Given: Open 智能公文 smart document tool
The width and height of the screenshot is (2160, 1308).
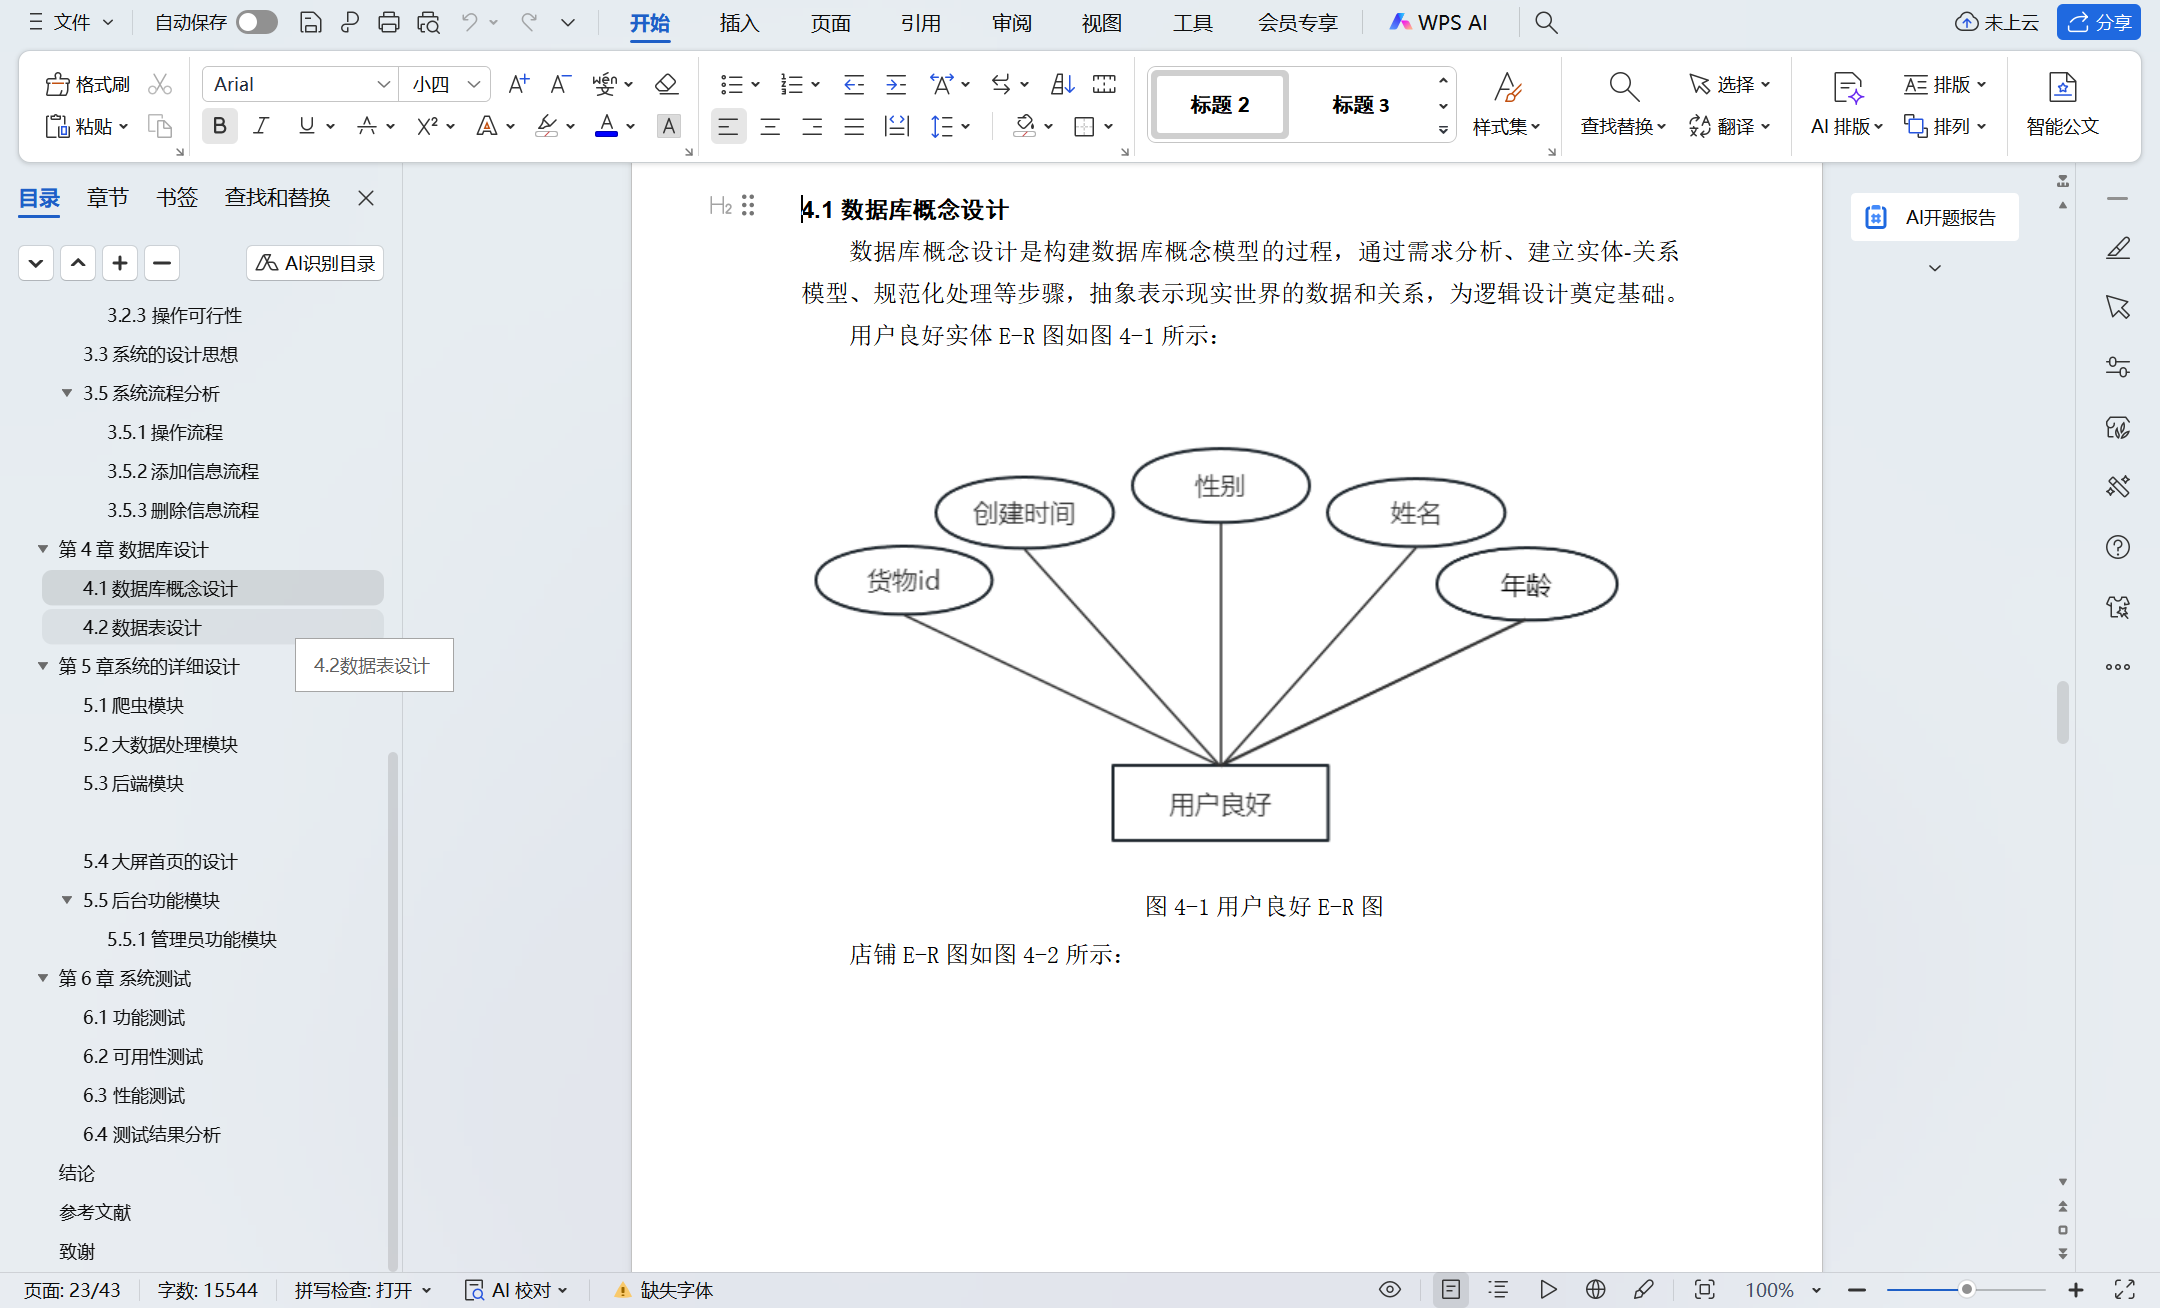Looking at the screenshot, I should (x=2062, y=104).
